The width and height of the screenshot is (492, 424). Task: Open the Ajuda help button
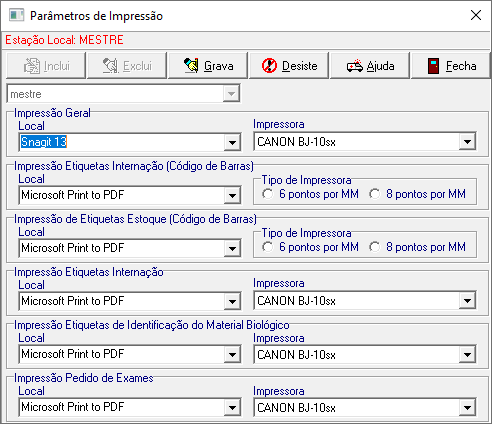[x=370, y=65]
